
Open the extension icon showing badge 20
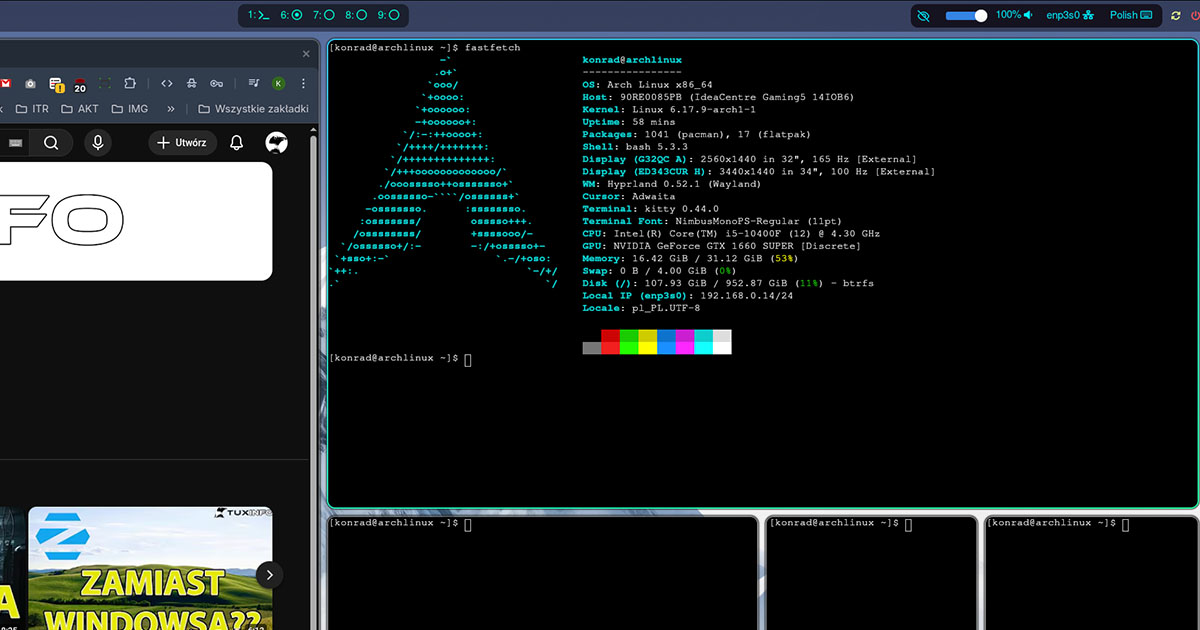(80, 84)
